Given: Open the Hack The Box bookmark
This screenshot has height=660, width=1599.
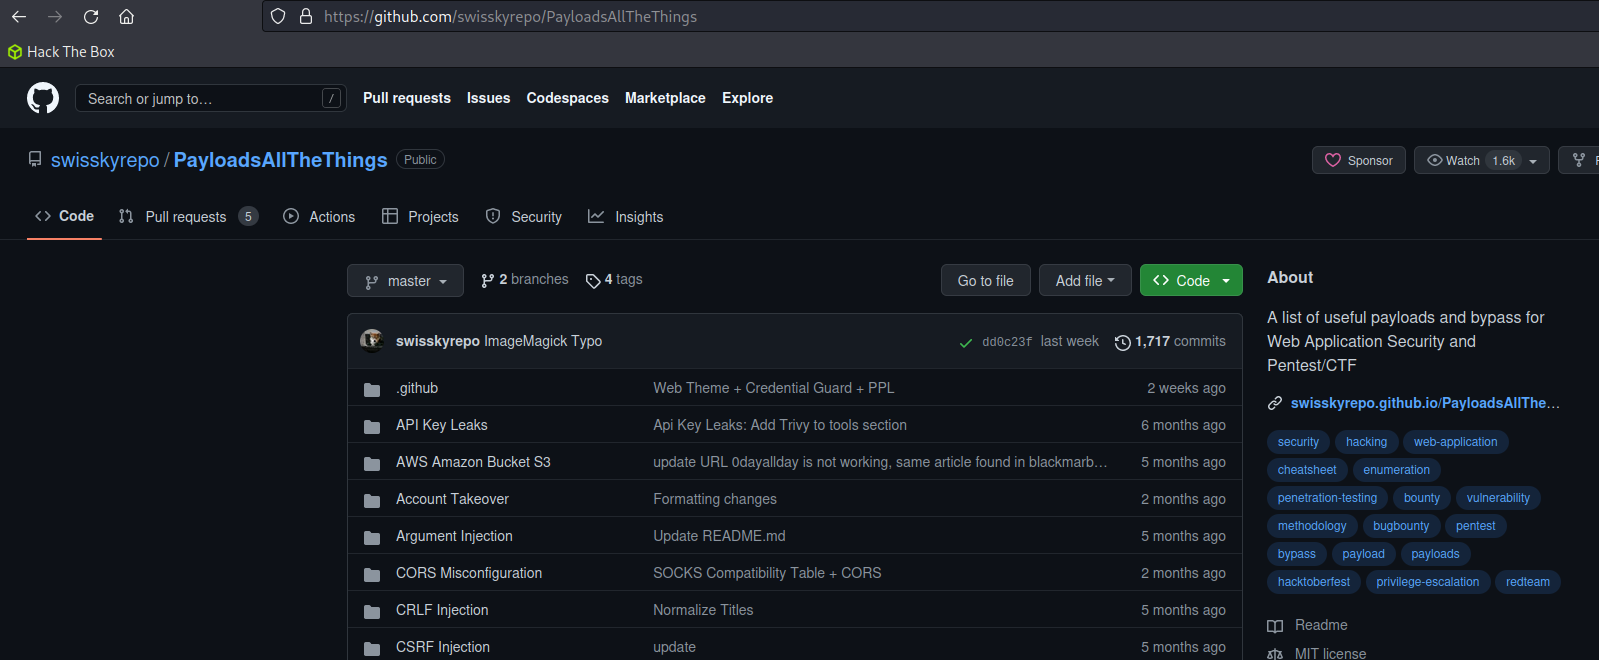Looking at the screenshot, I should (x=61, y=52).
